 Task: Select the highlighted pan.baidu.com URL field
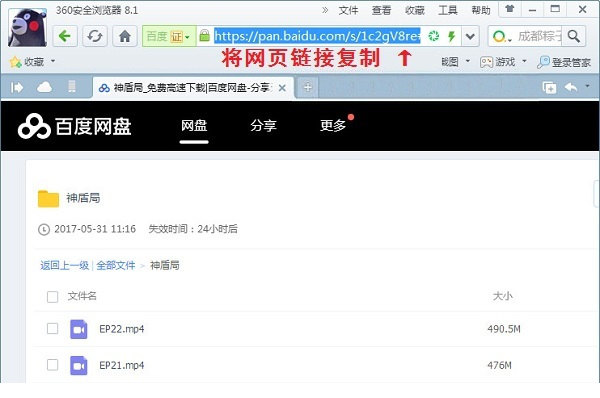pos(317,36)
